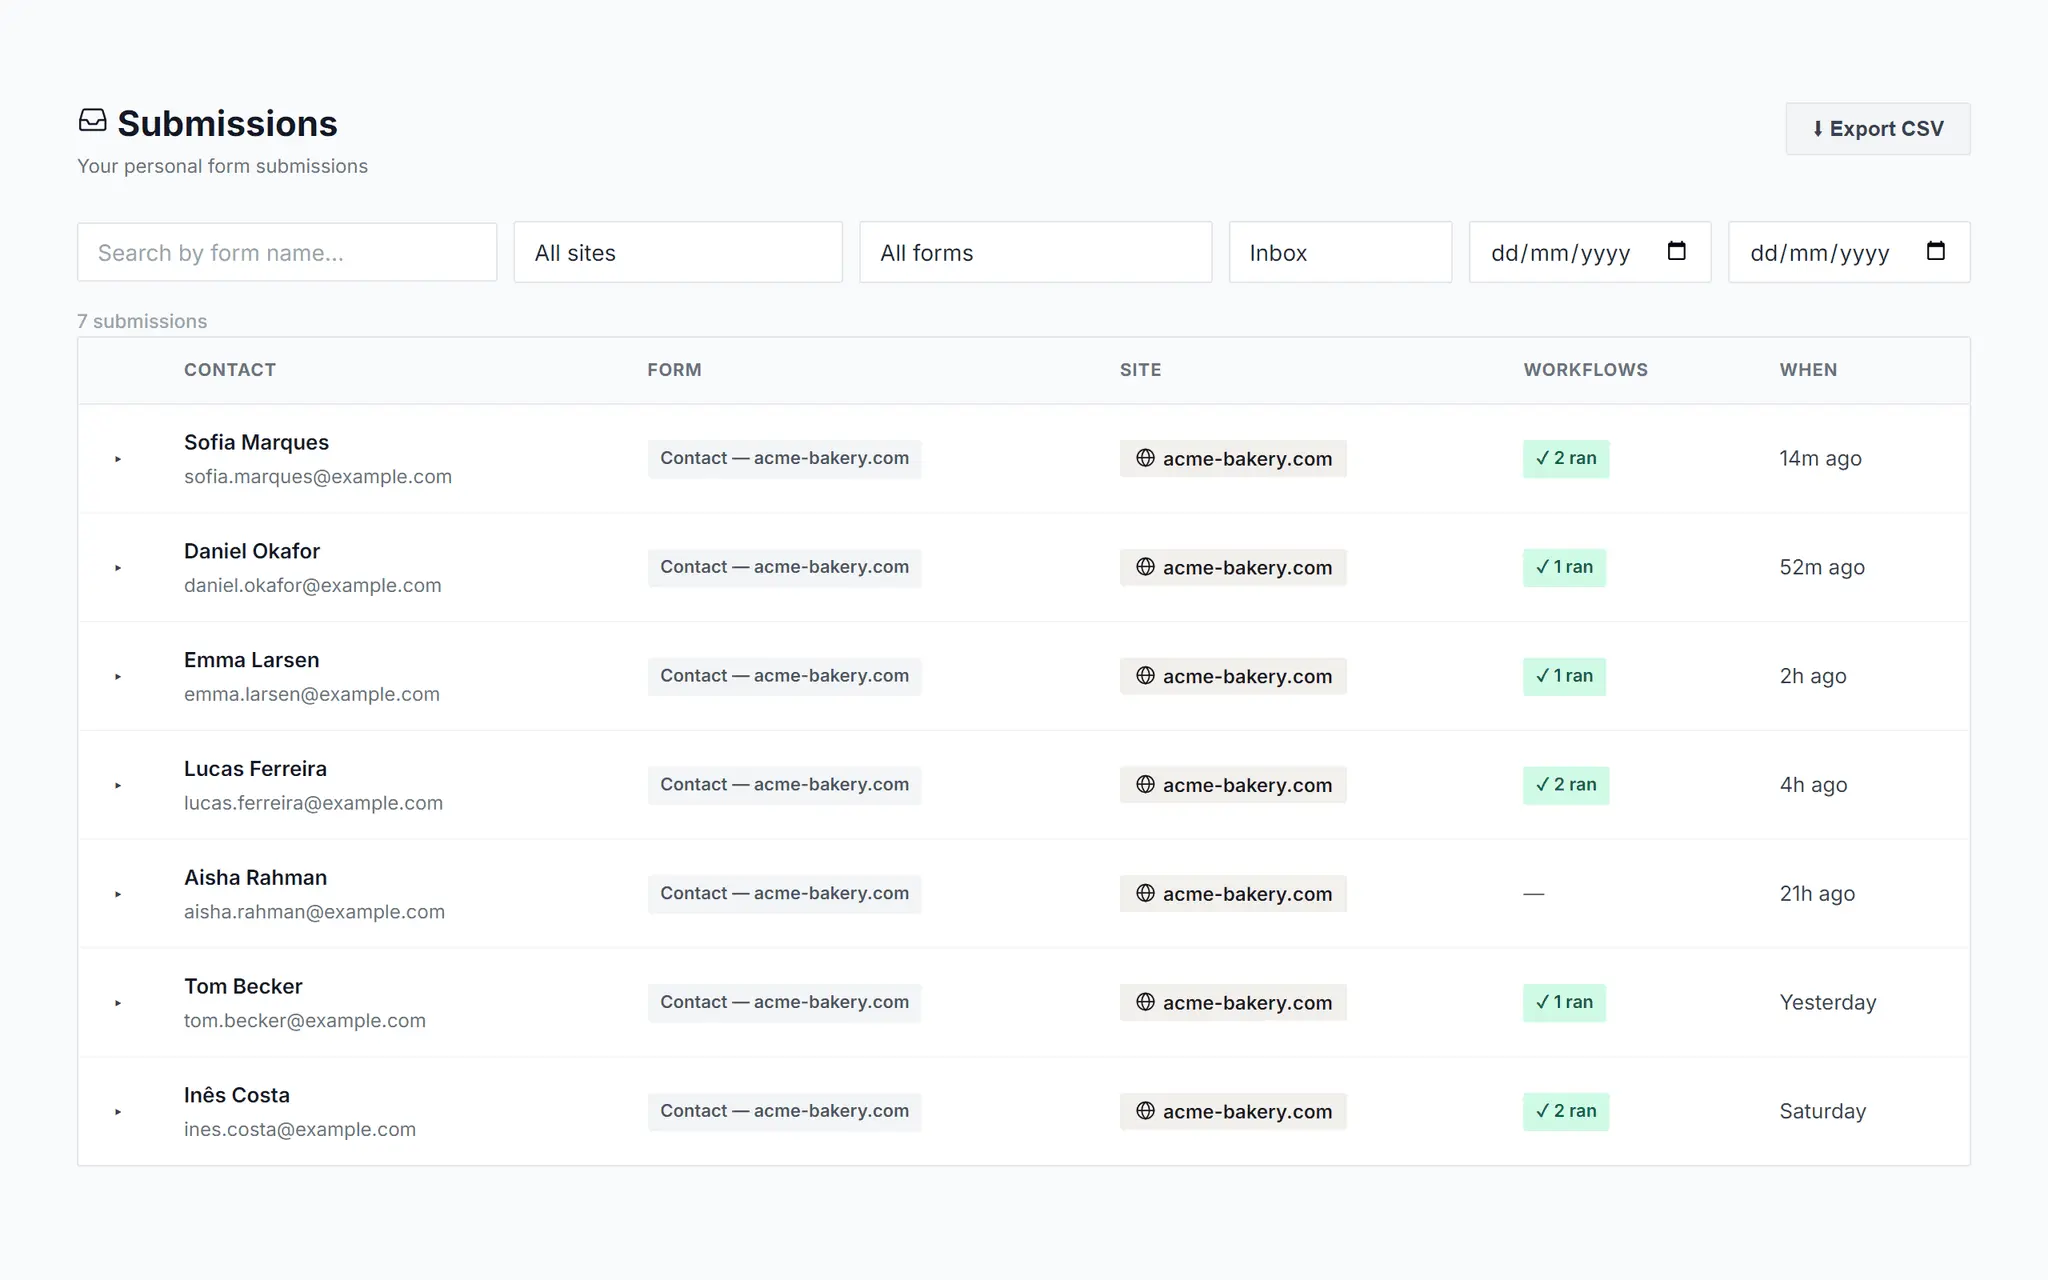Click sofia.marques@example.com email text
The width and height of the screenshot is (2048, 1280).
[318, 477]
